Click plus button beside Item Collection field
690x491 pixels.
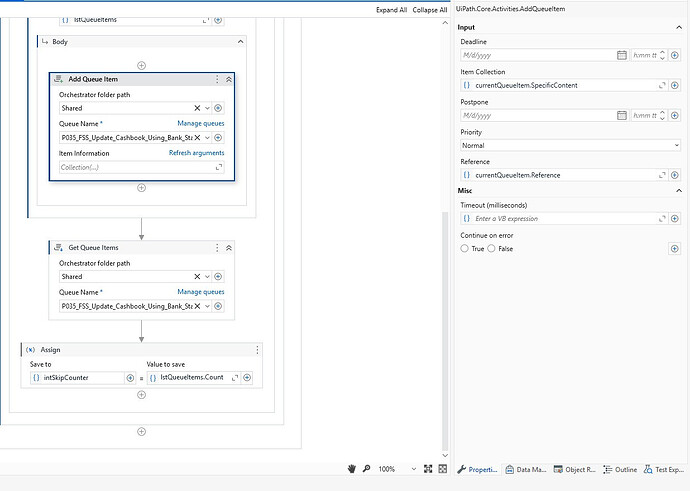tap(675, 85)
